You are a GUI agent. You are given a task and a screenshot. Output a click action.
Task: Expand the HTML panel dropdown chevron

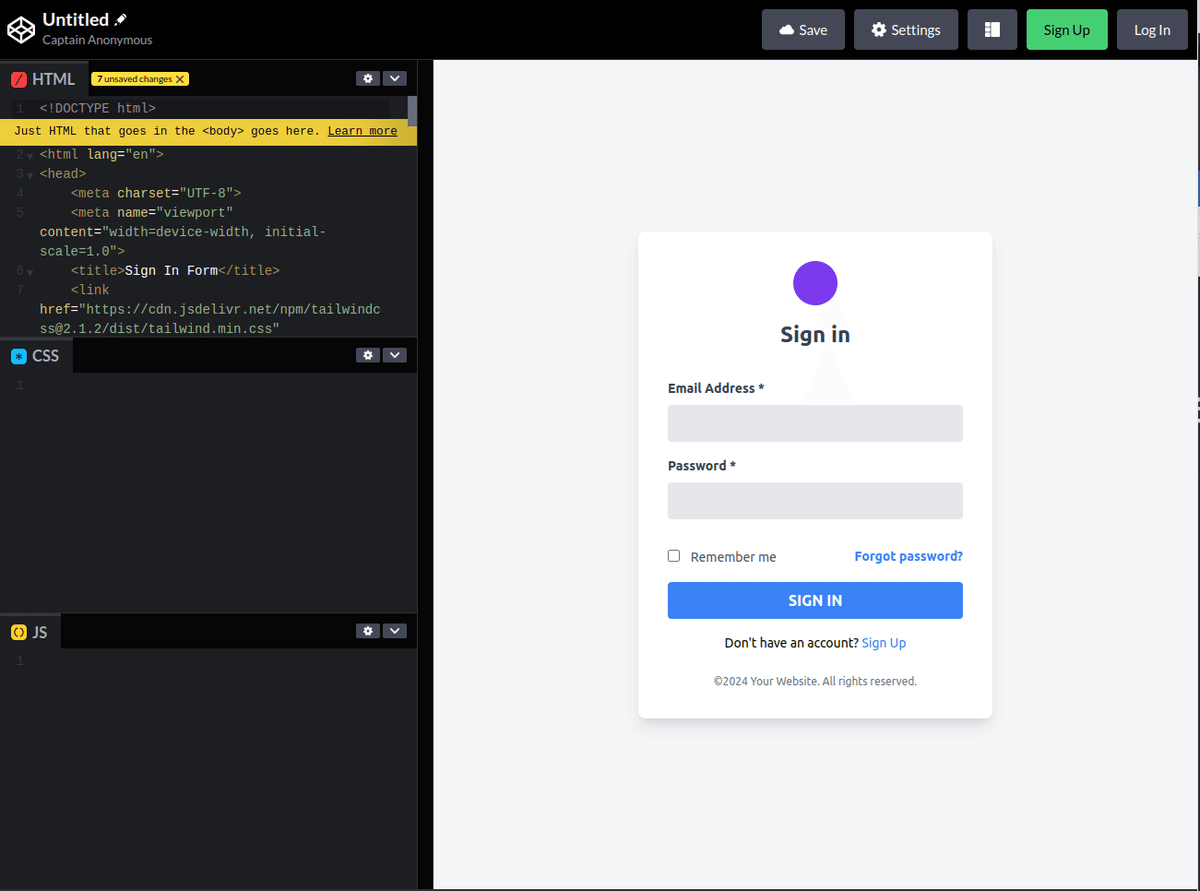(x=395, y=77)
